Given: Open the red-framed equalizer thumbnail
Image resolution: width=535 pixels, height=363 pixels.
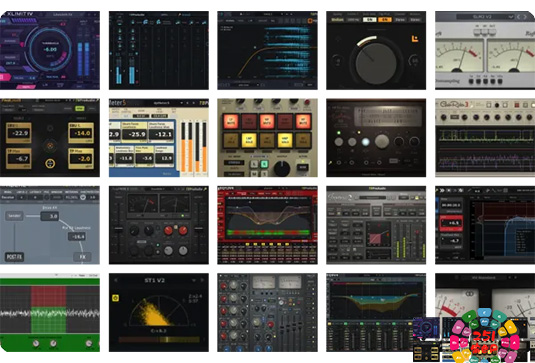Looking at the screenshot, I should [x=268, y=225].
